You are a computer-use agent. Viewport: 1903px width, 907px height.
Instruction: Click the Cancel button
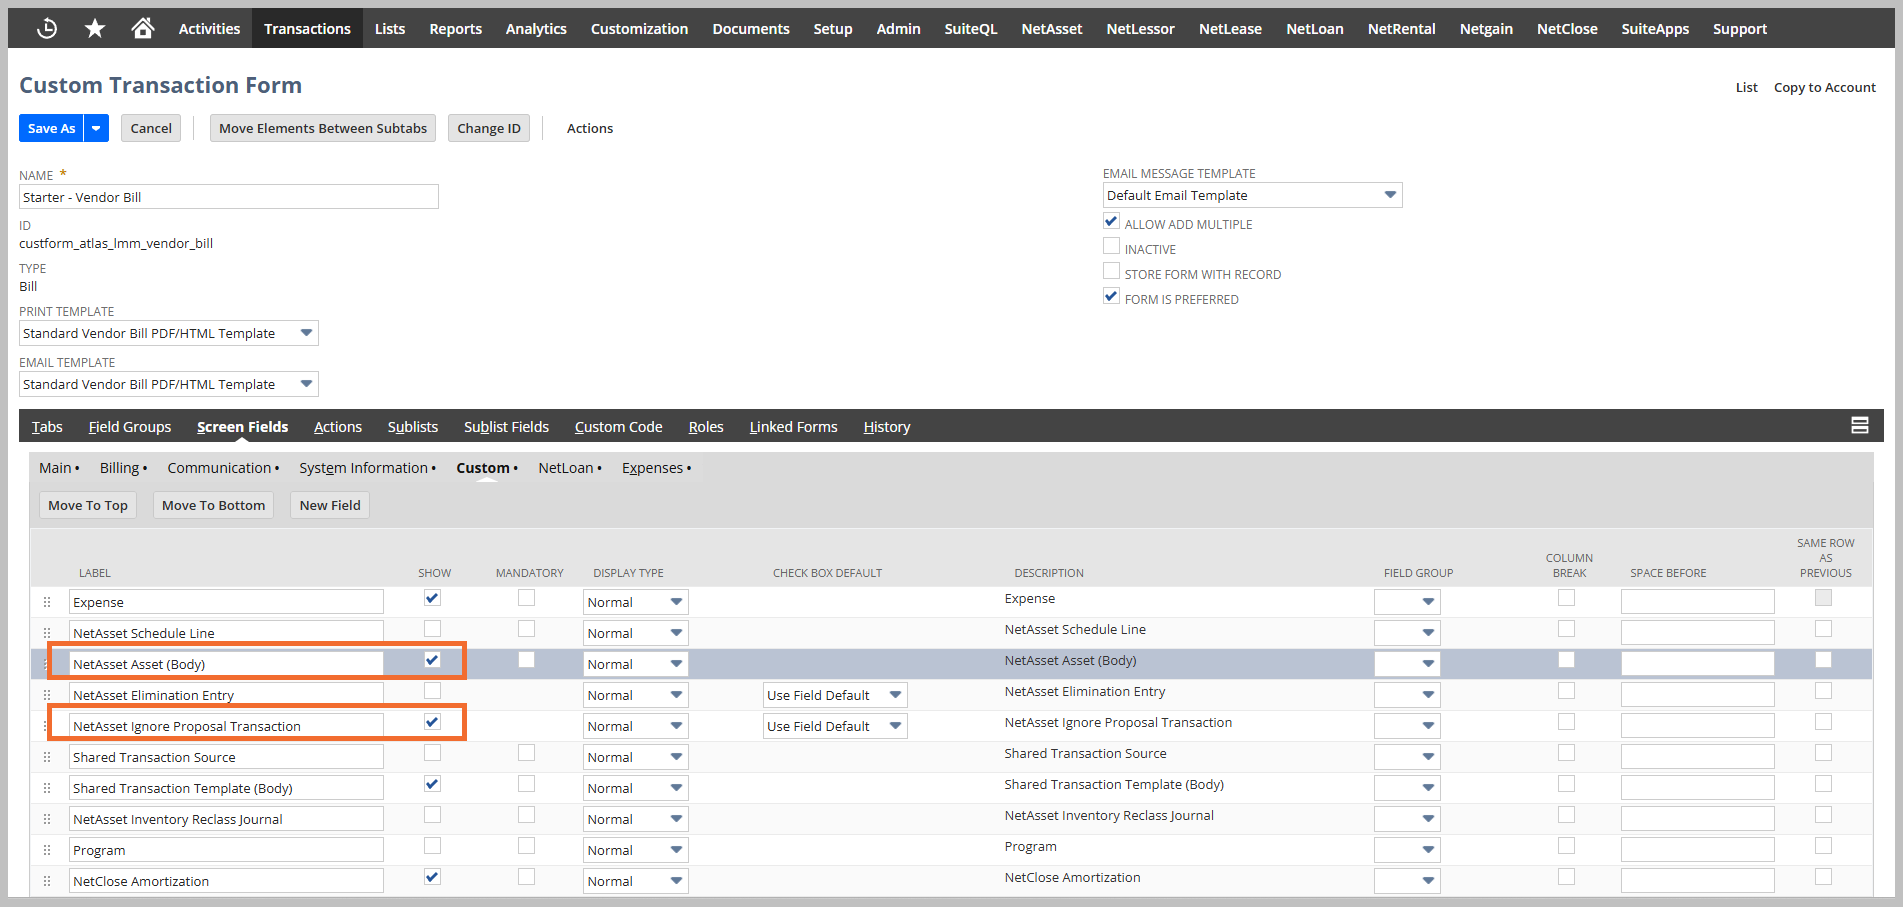151,128
